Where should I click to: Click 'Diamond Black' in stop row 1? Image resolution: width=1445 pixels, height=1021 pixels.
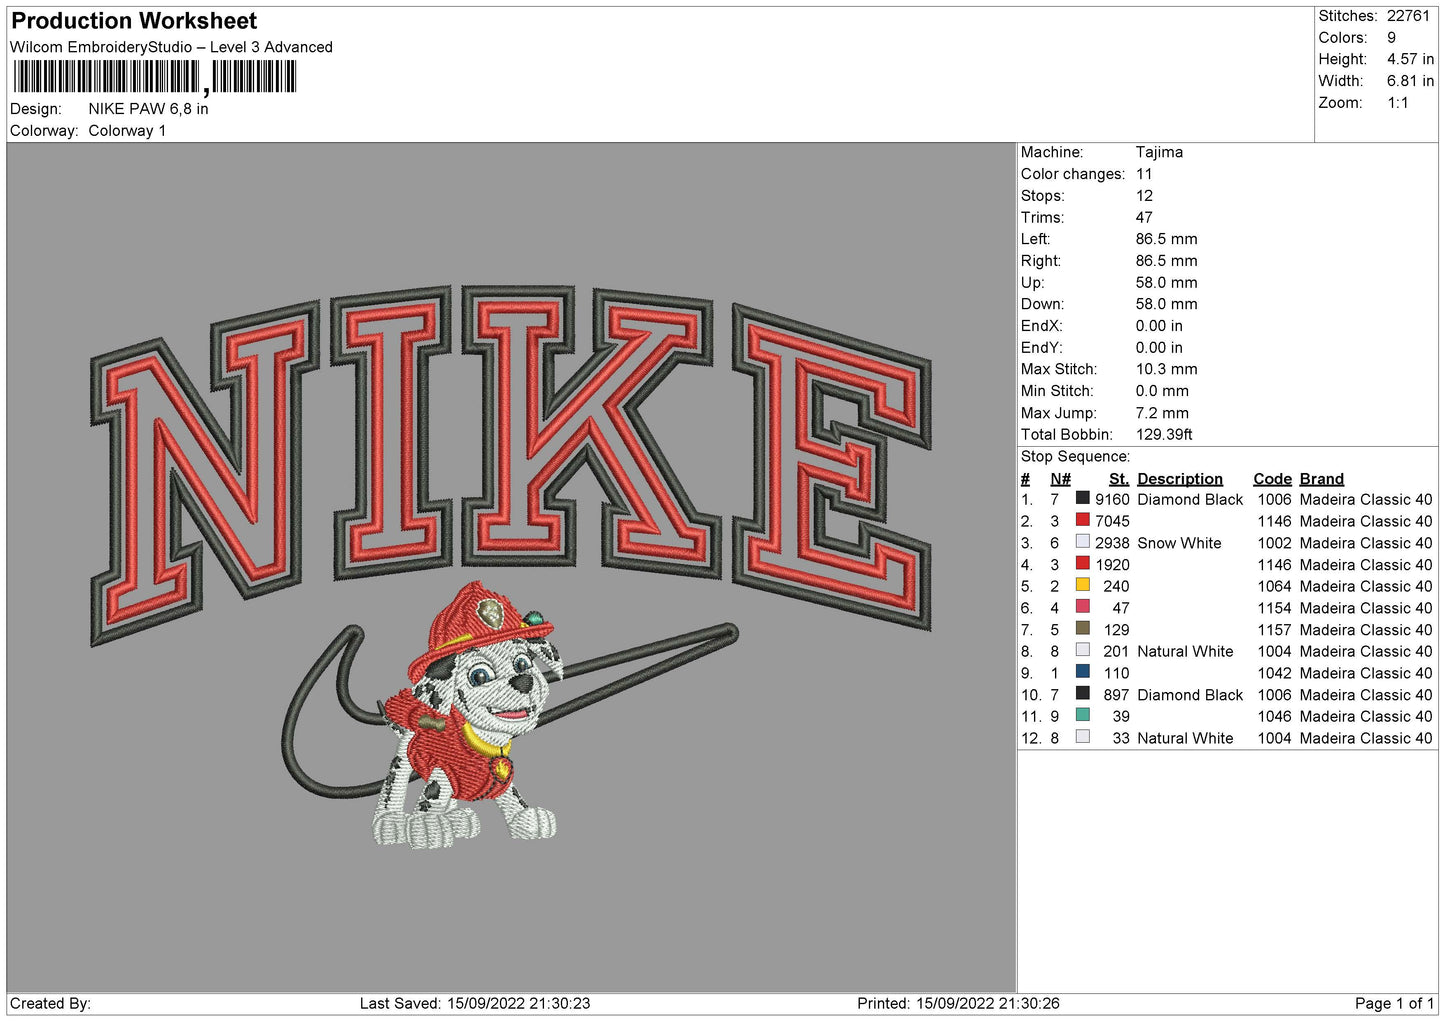pyautogui.click(x=1190, y=499)
